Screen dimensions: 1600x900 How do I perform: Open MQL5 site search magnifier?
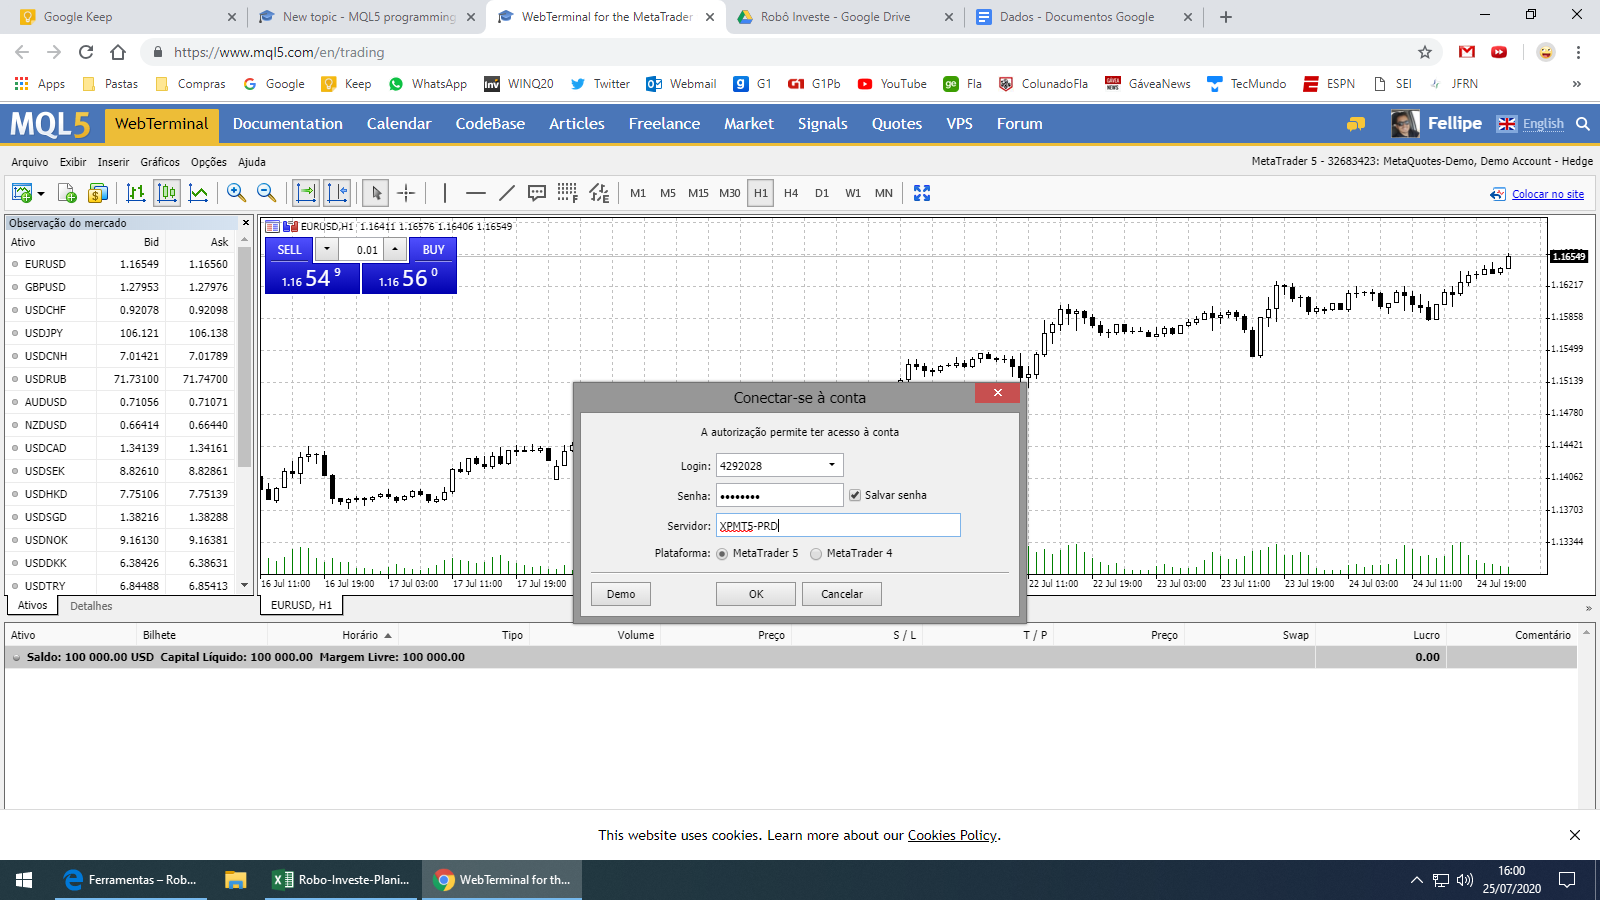(1583, 124)
